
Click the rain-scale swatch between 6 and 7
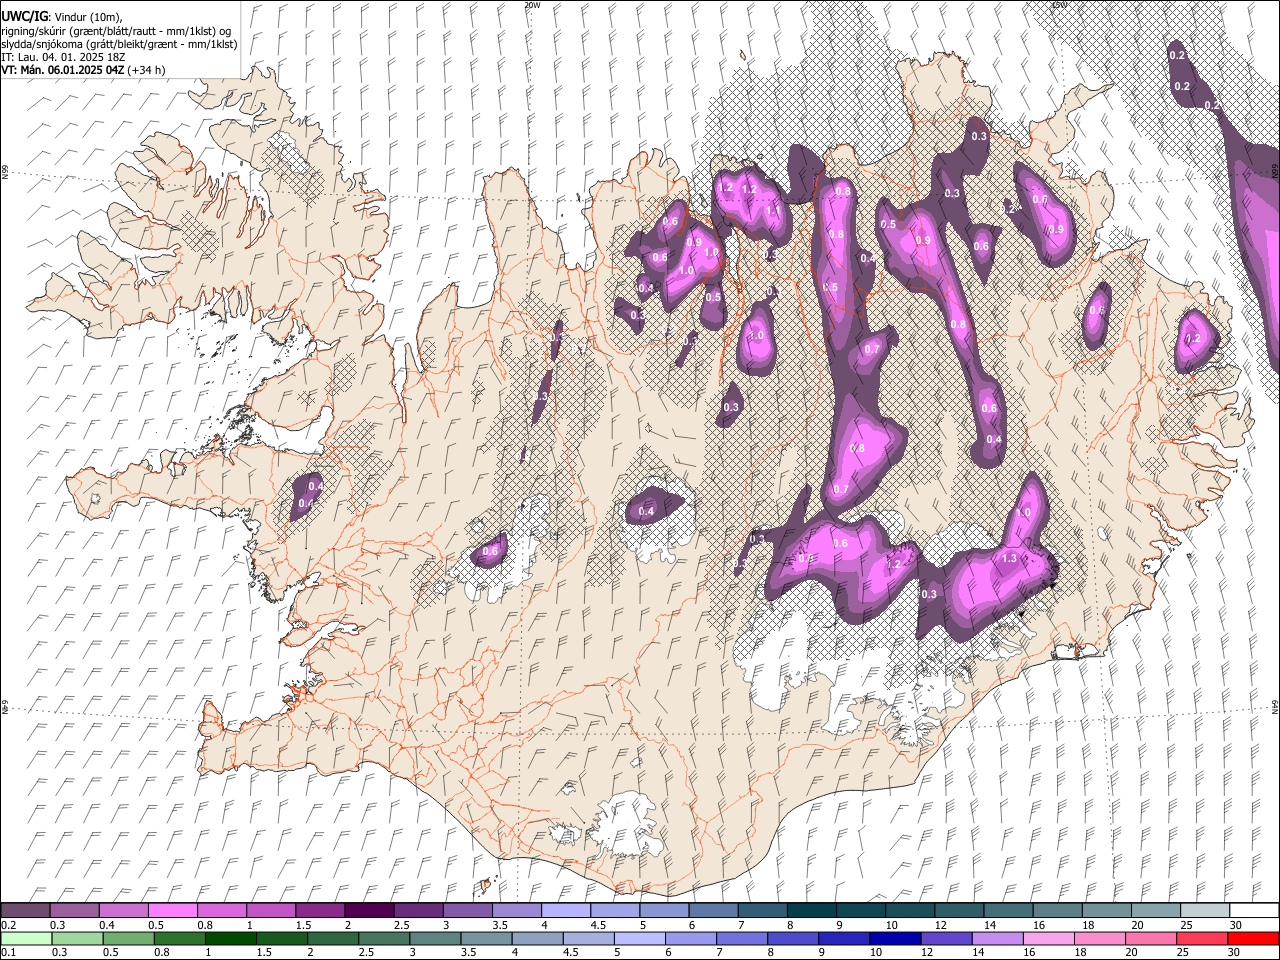click(690, 938)
